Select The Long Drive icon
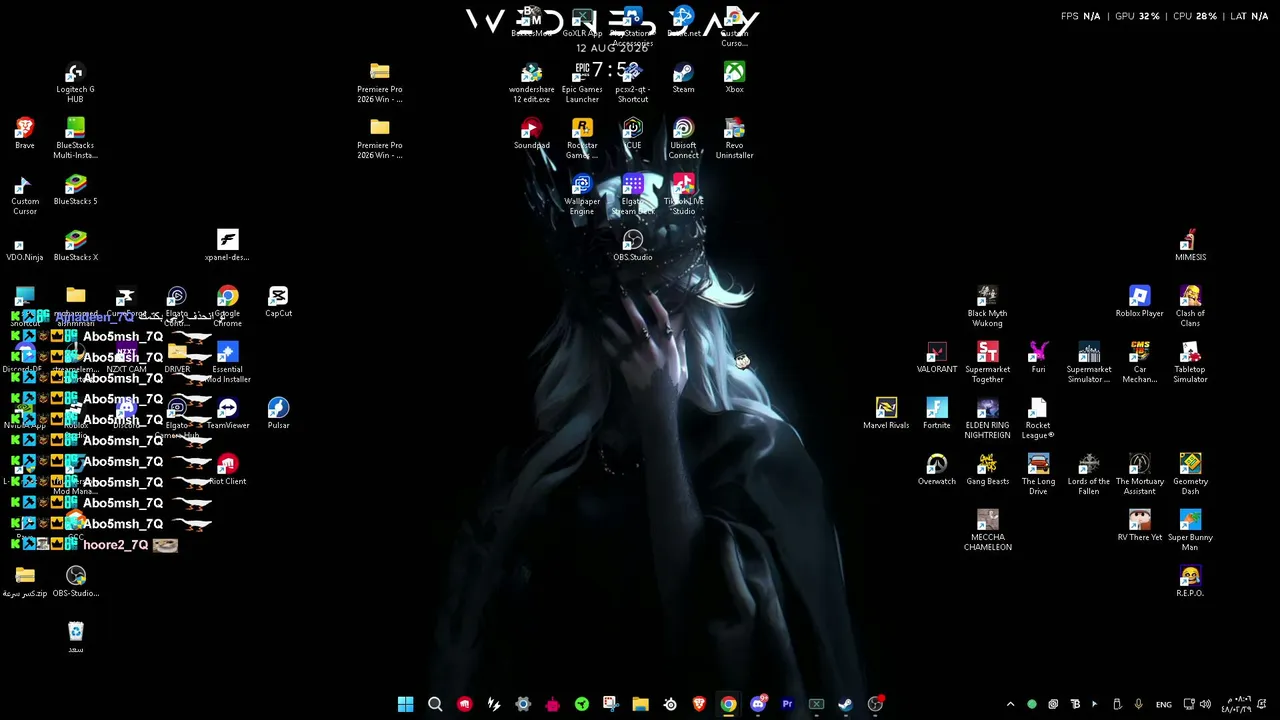 (1038, 475)
